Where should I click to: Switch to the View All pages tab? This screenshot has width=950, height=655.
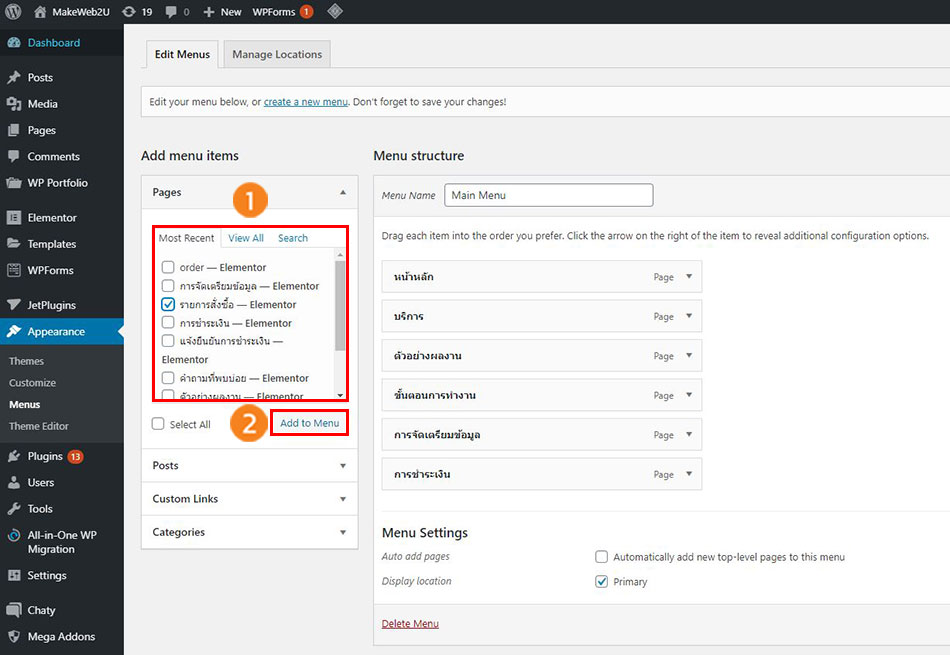[246, 238]
